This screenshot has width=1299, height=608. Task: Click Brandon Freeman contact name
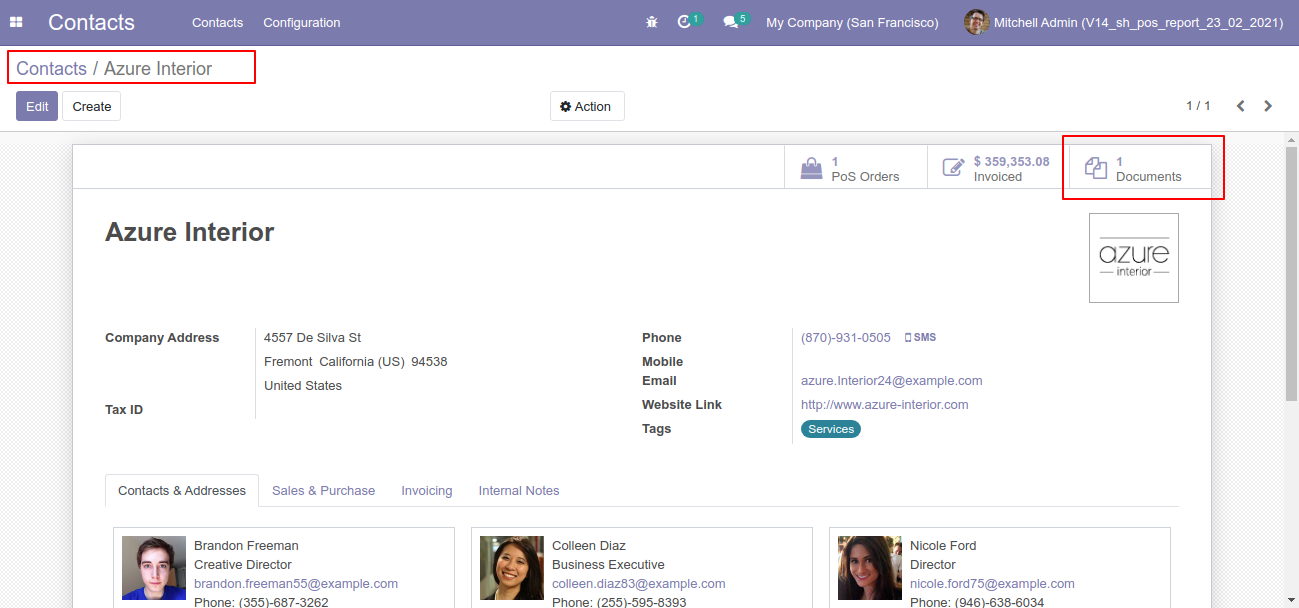click(x=246, y=546)
